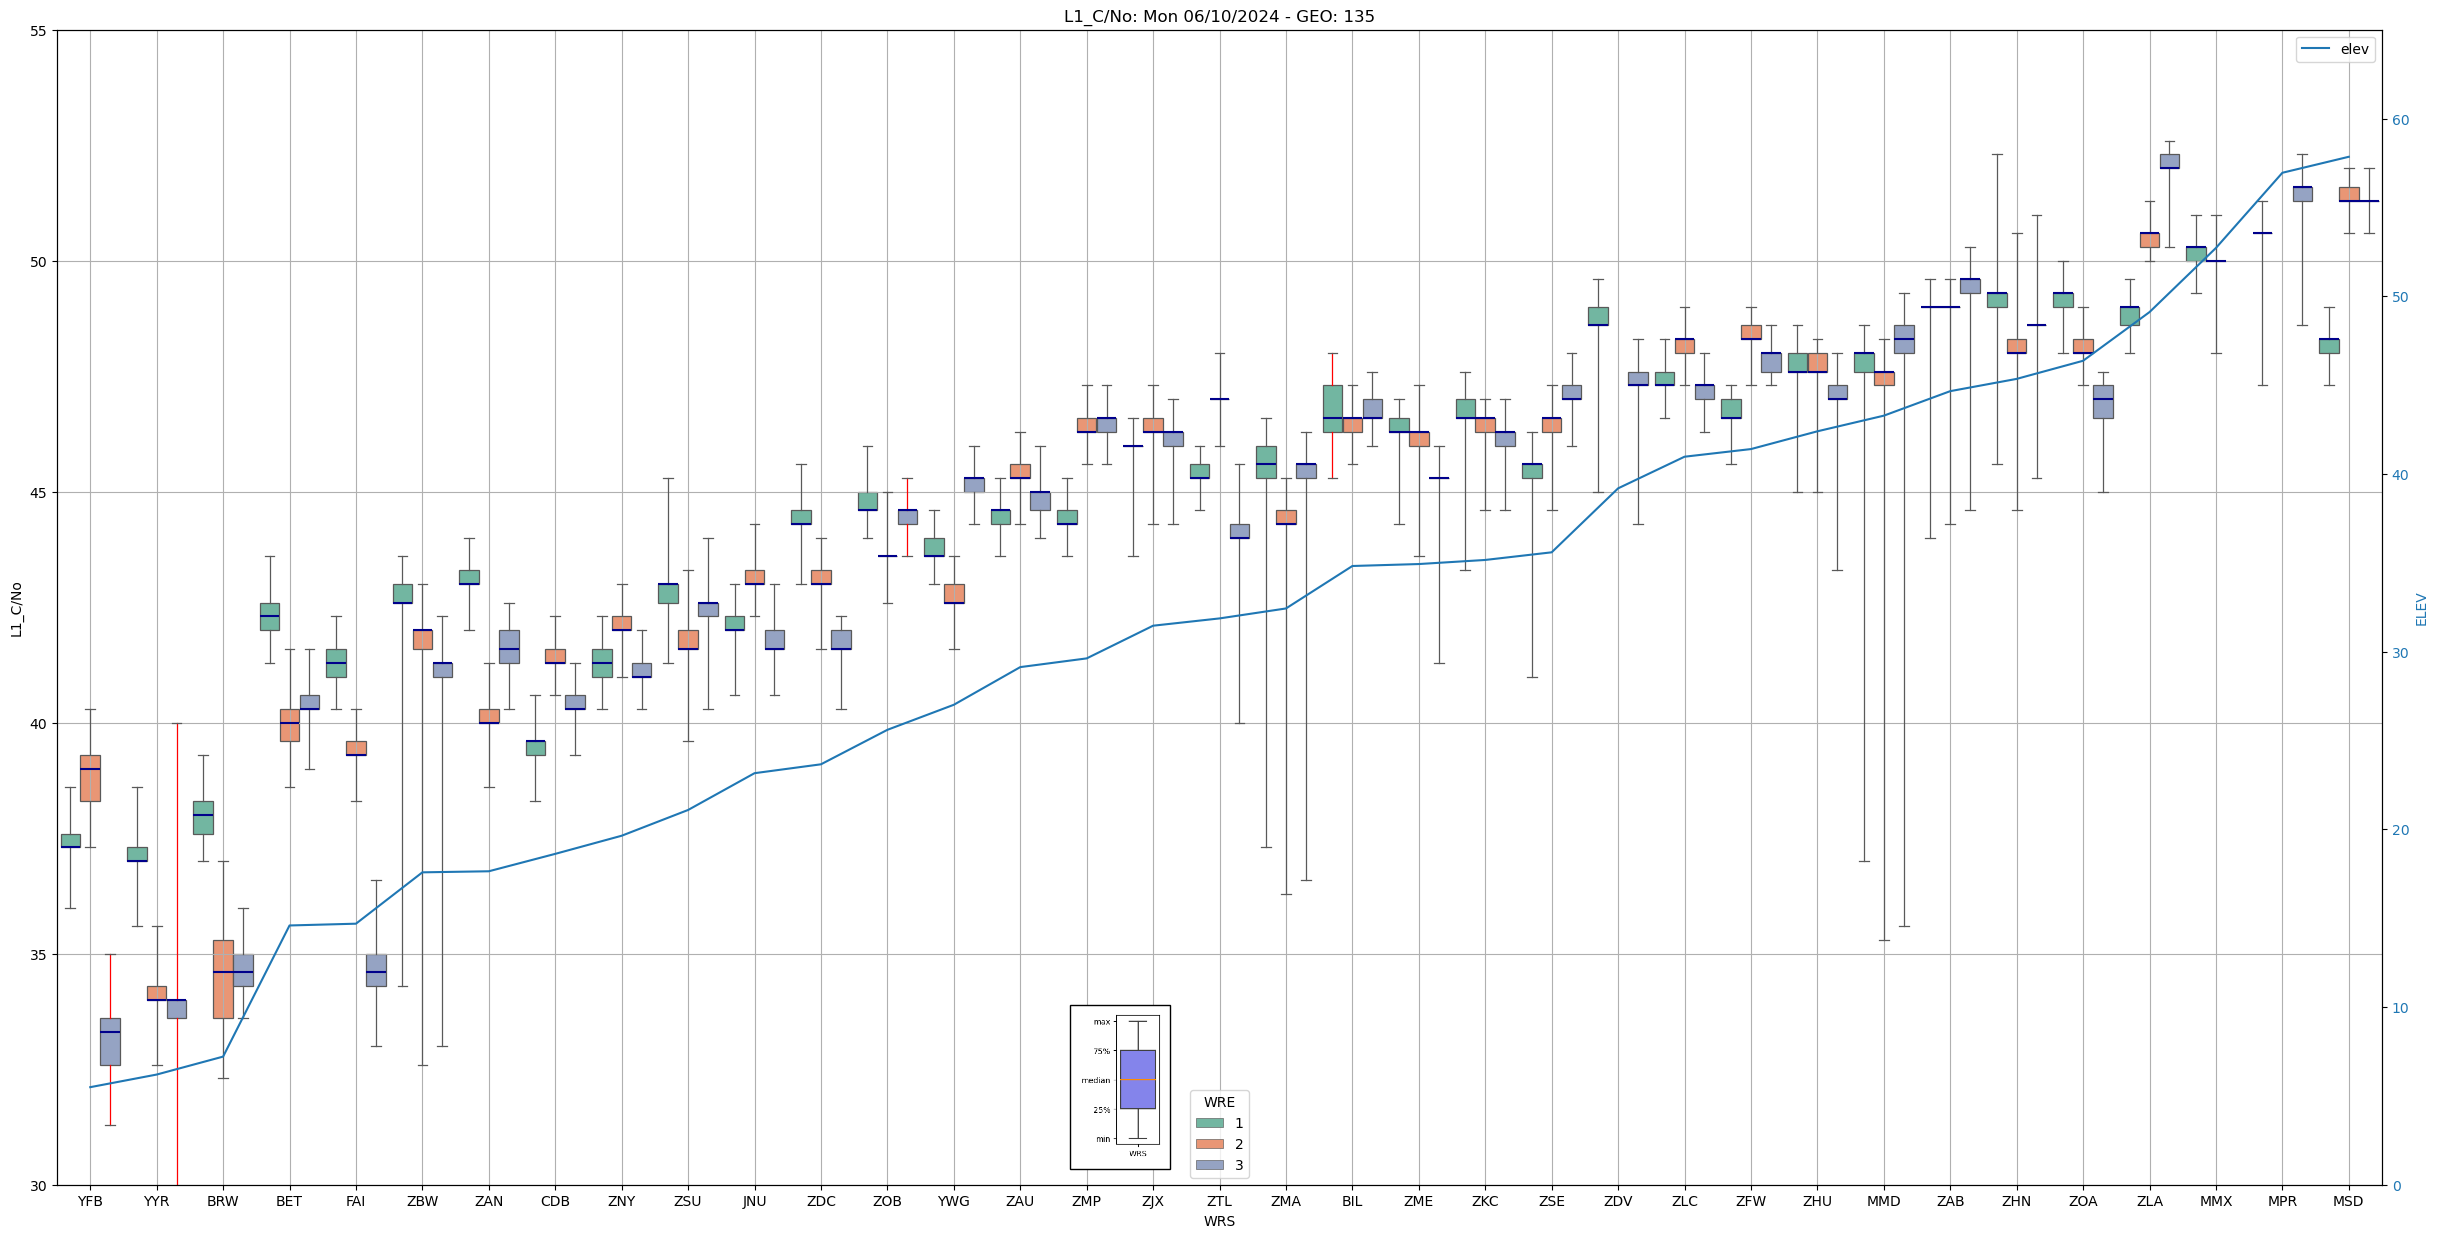Click the 20 tick on right axis
Image resolution: width=2439 pixels, height=1238 pixels.
(2400, 830)
